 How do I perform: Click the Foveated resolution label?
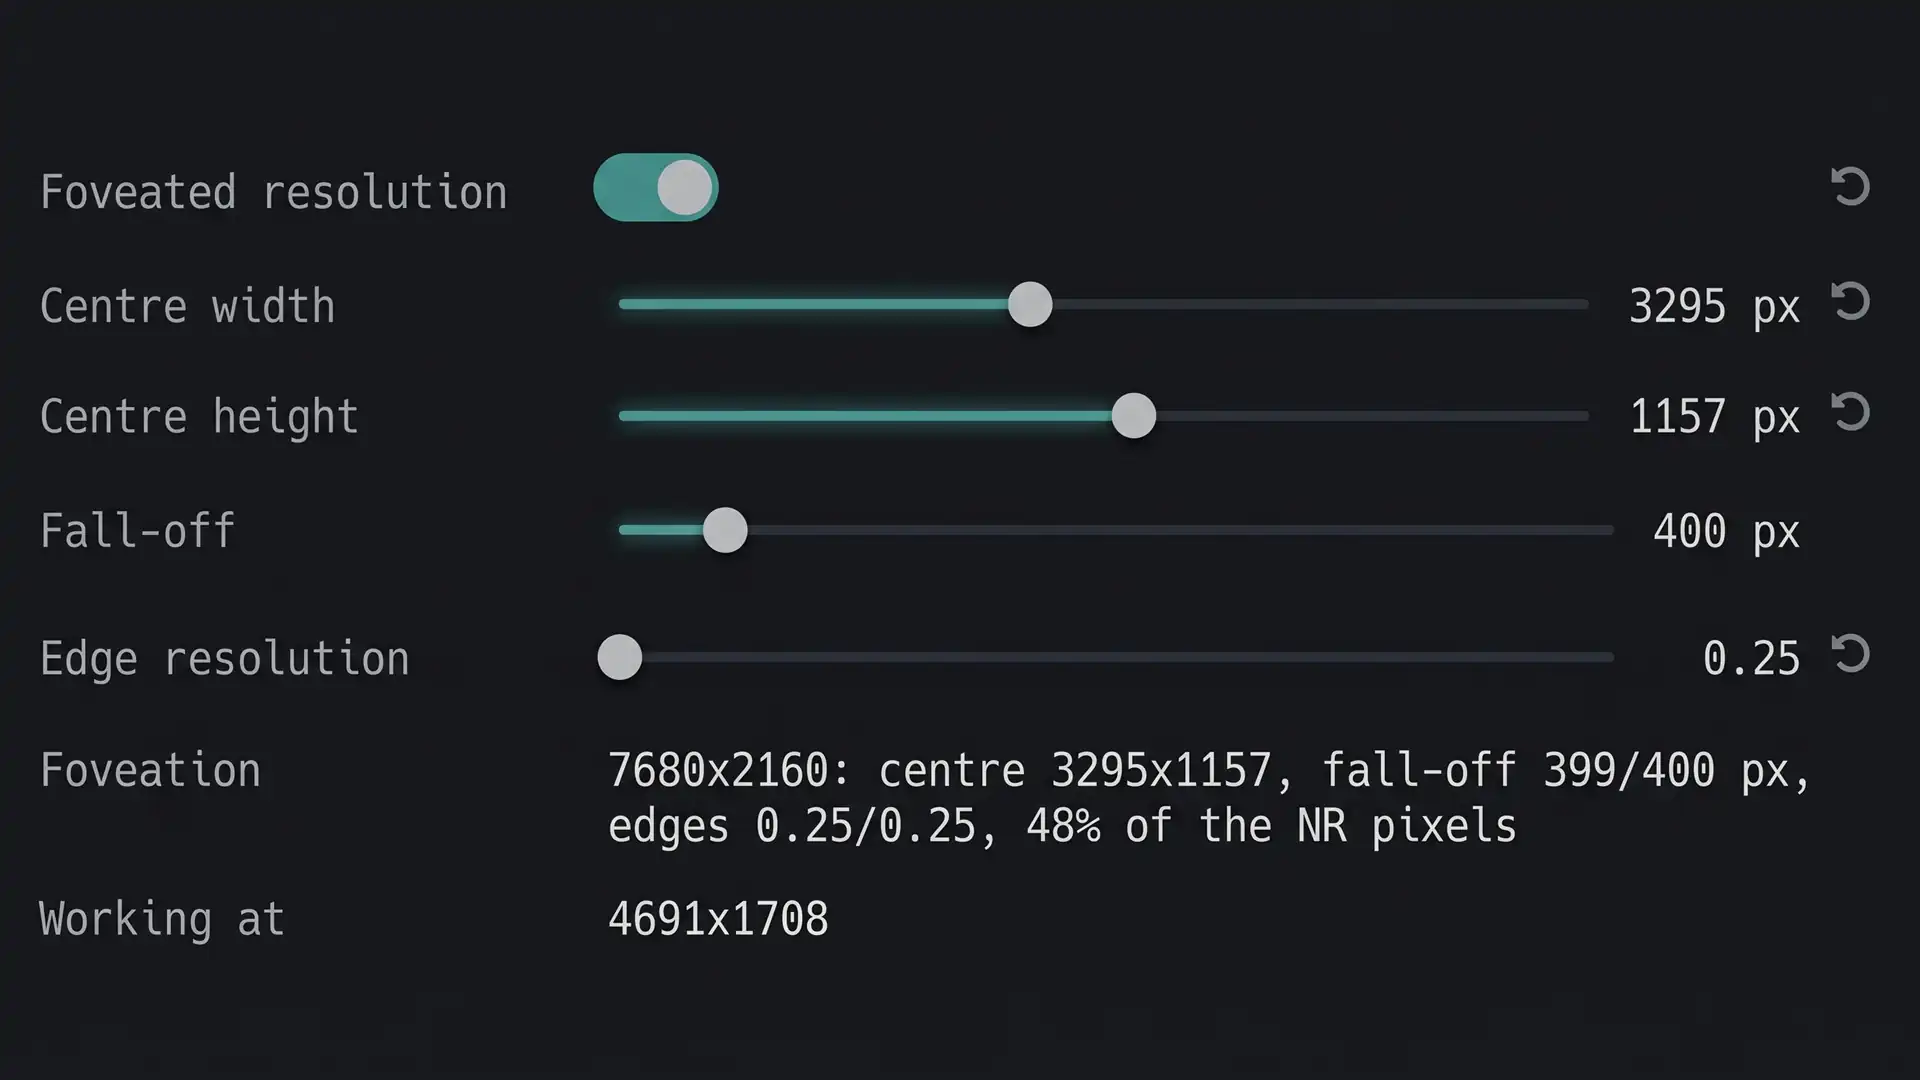pyautogui.click(x=273, y=192)
